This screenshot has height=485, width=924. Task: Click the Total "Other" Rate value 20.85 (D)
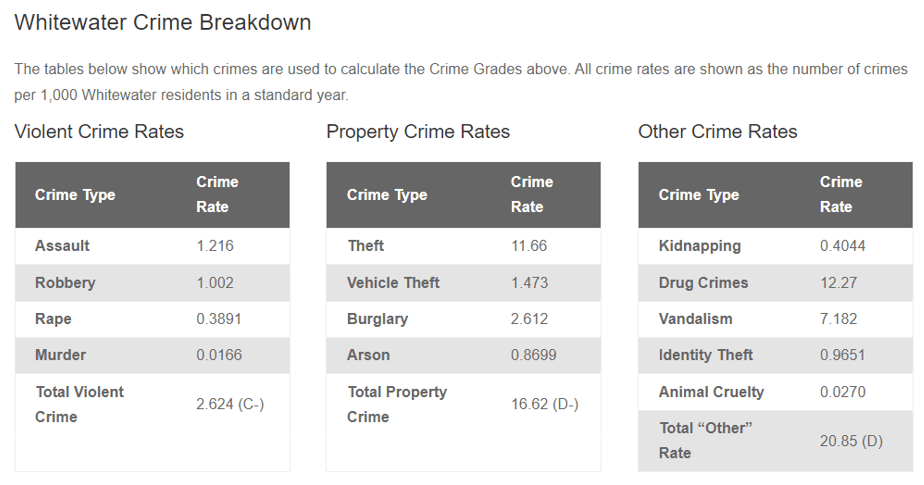coord(851,441)
